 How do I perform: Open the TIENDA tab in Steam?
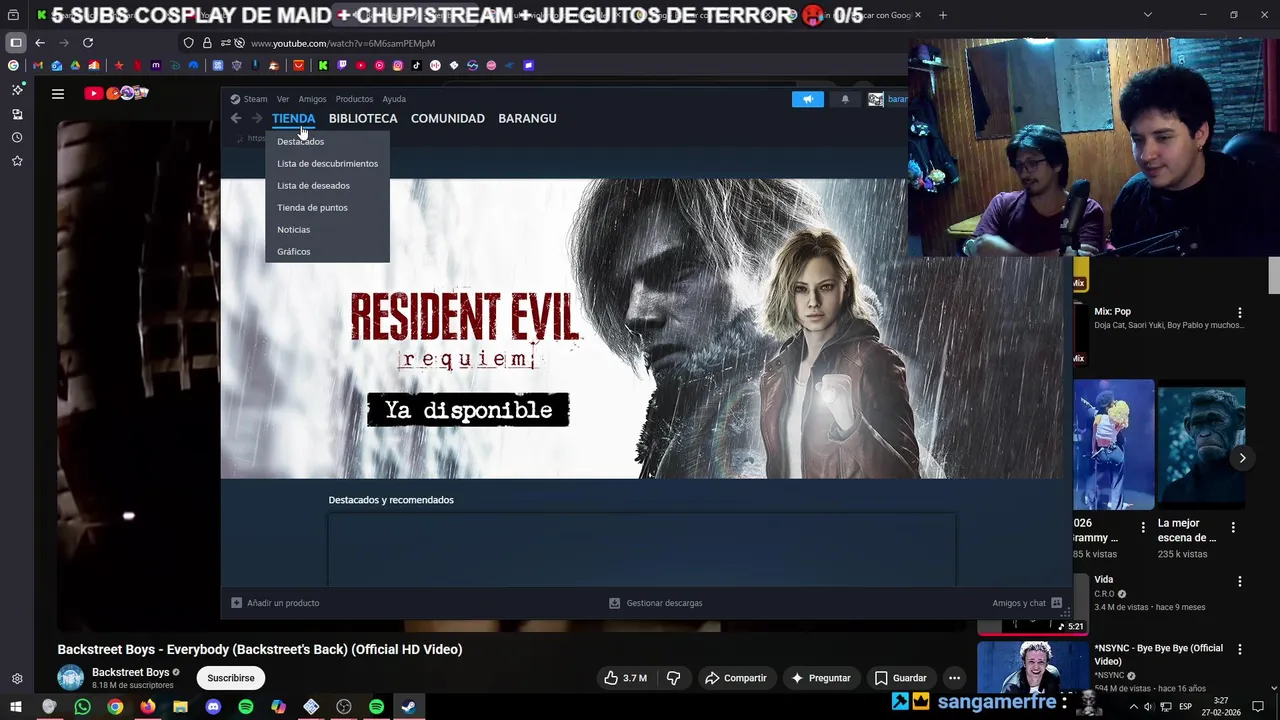(x=293, y=118)
